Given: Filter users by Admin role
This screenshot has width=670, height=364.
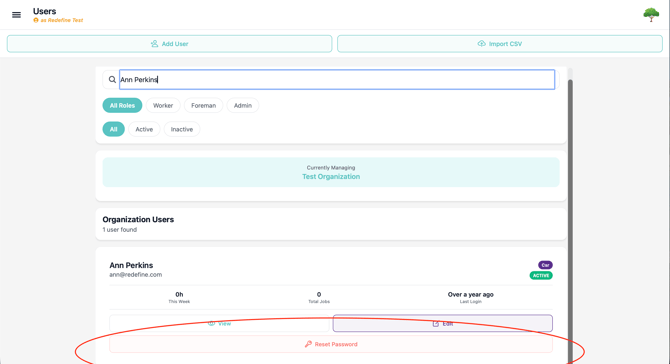Looking at the screenshot, I should tap(243, 106).
